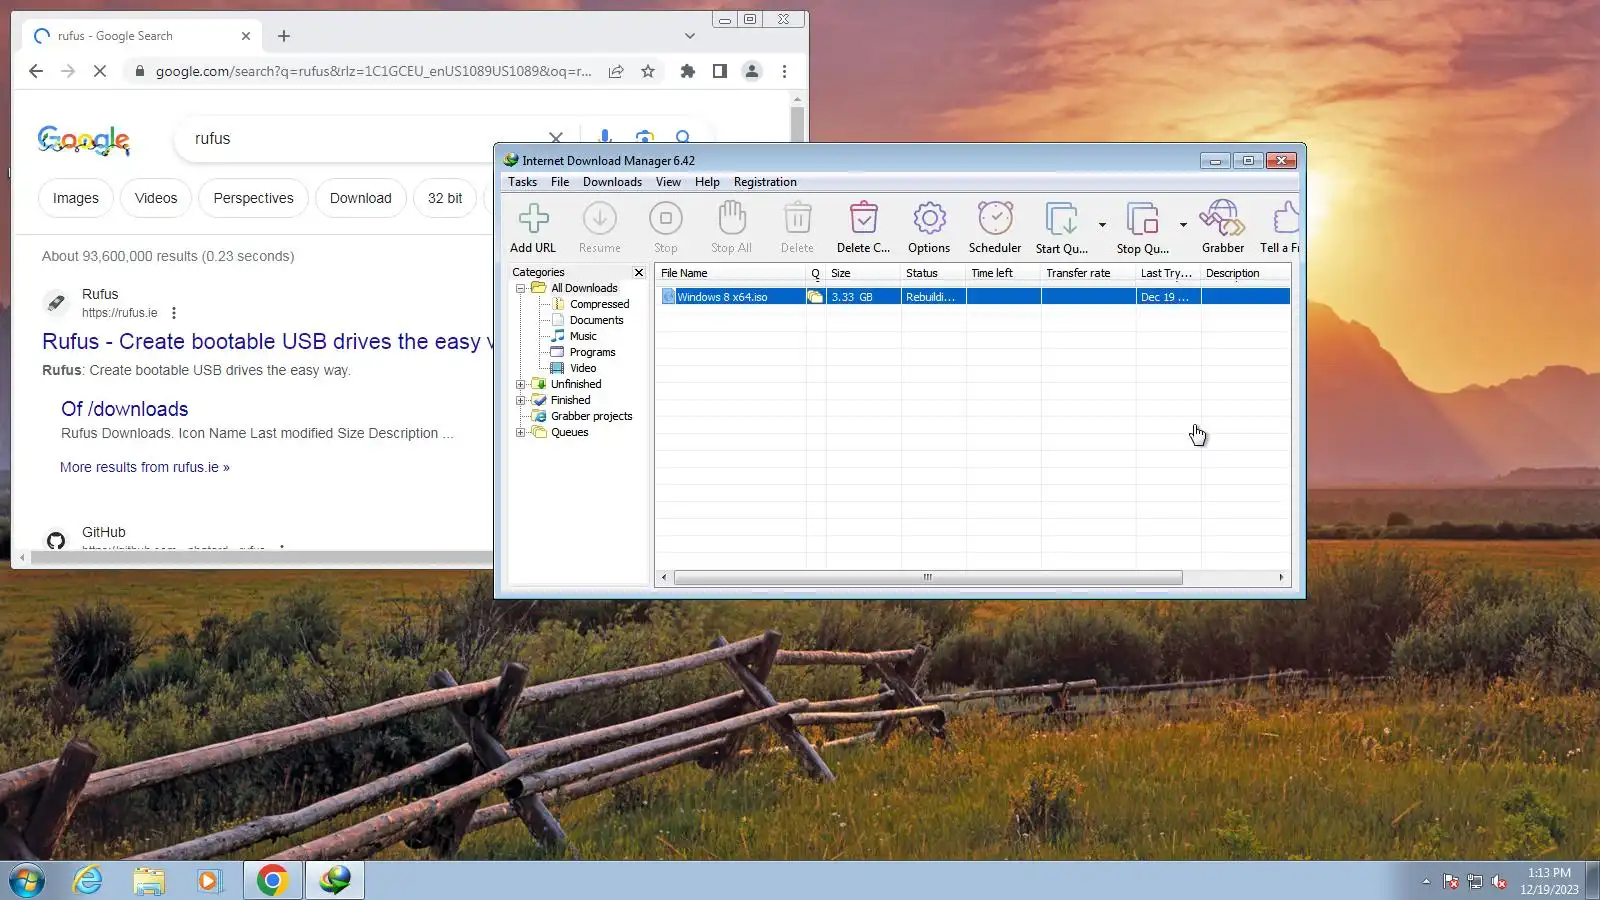Select the Perspectives search filter
The width and height of the screenshot is (1600, 900).
coord(253,198)
